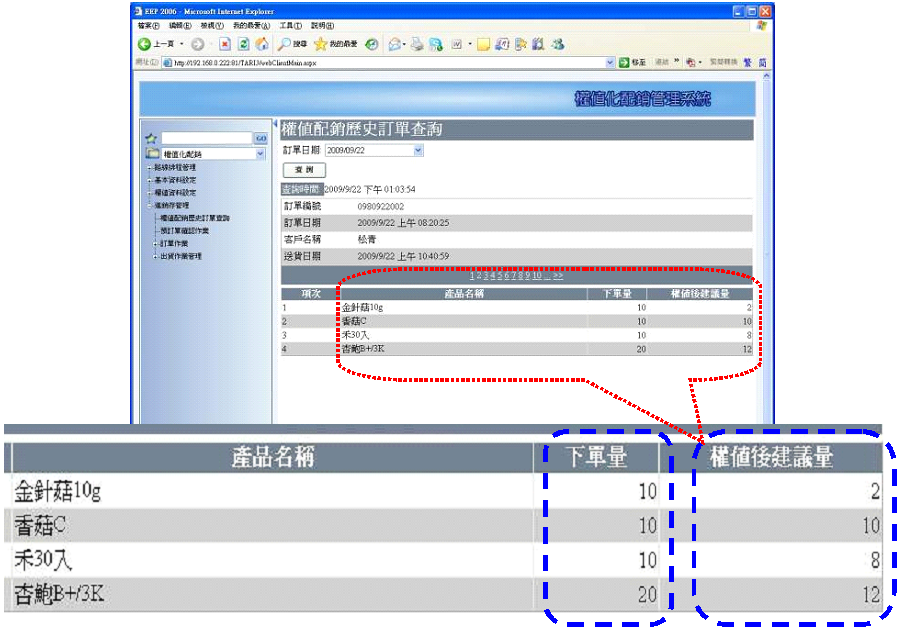Go to the browser Home icon

(261, 44)
